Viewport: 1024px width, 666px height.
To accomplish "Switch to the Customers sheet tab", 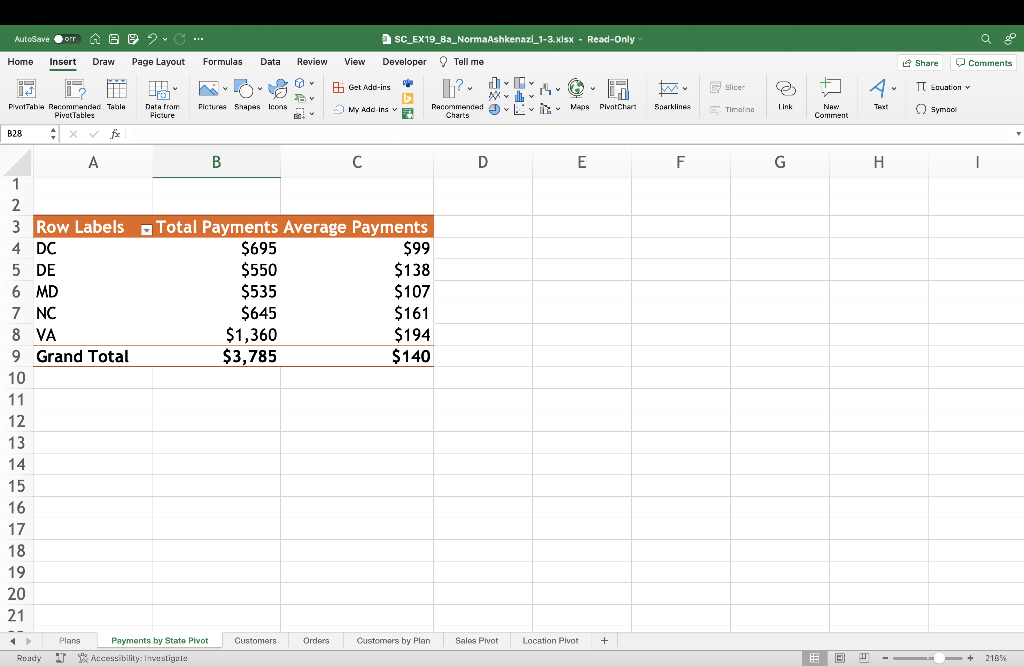I will point(255,640).
